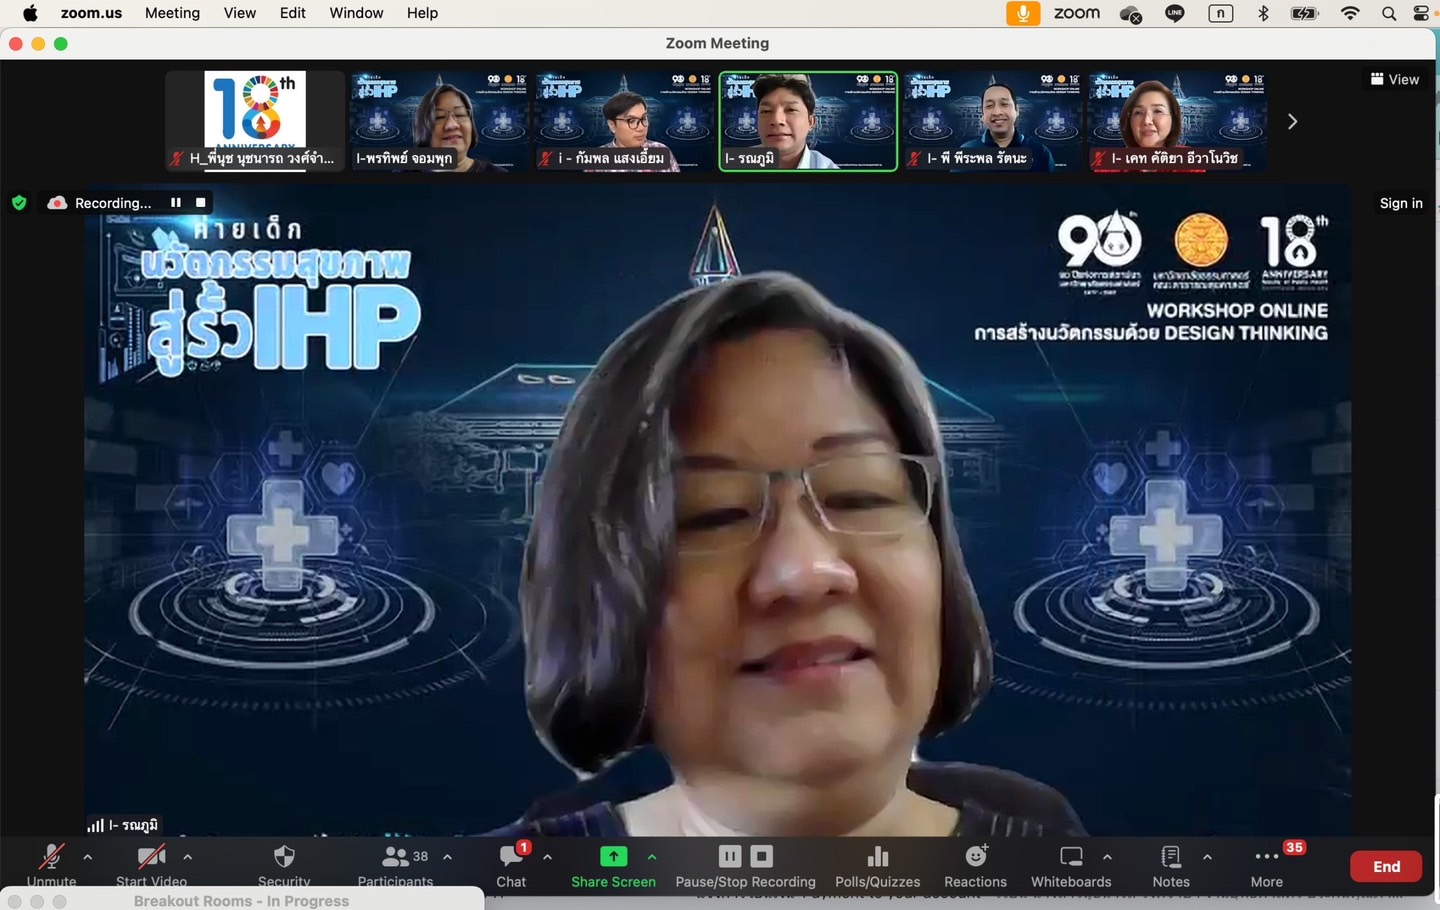Click the green Share Screen icon

[613, 857]
